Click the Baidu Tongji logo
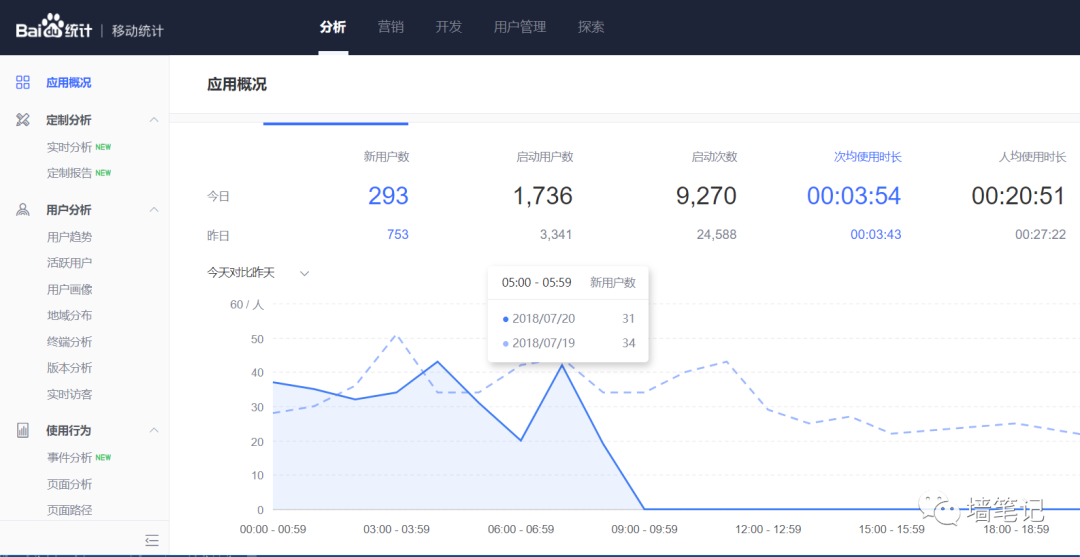The image size is (1080, 557). click(55, 28)
